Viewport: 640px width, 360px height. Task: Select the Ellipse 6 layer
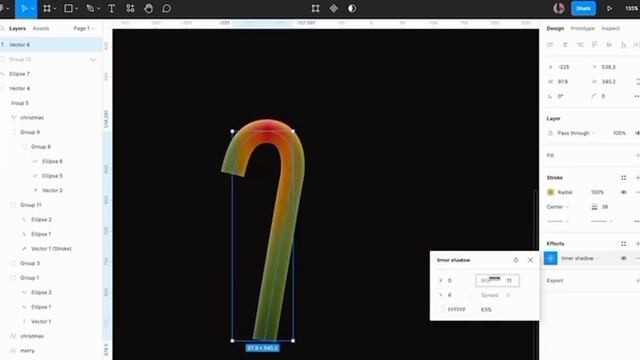click(51, 161)
